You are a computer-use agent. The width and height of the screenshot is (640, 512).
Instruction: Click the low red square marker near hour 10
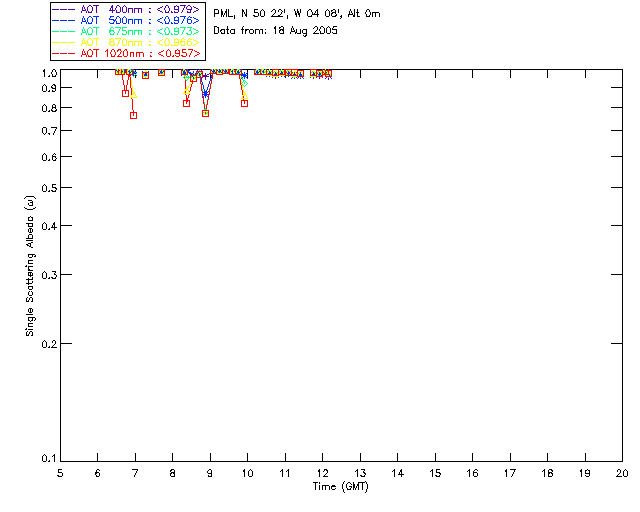point(244,103)
